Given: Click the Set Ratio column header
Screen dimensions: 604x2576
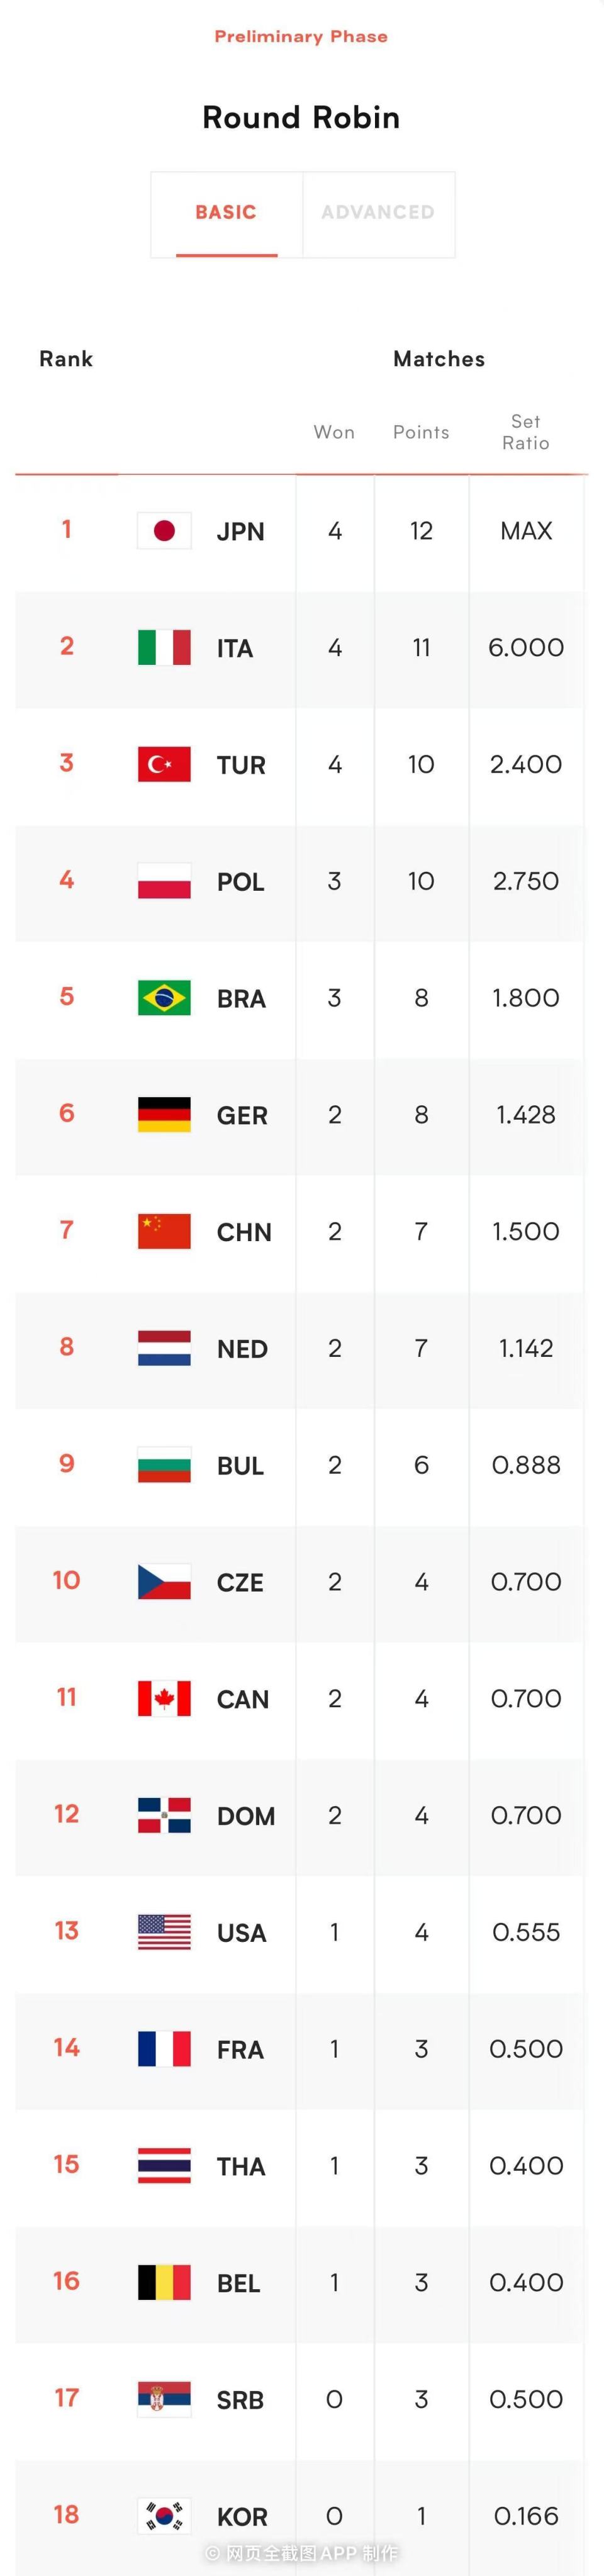Looking at the screenshot, I should [x=526, y=432].
